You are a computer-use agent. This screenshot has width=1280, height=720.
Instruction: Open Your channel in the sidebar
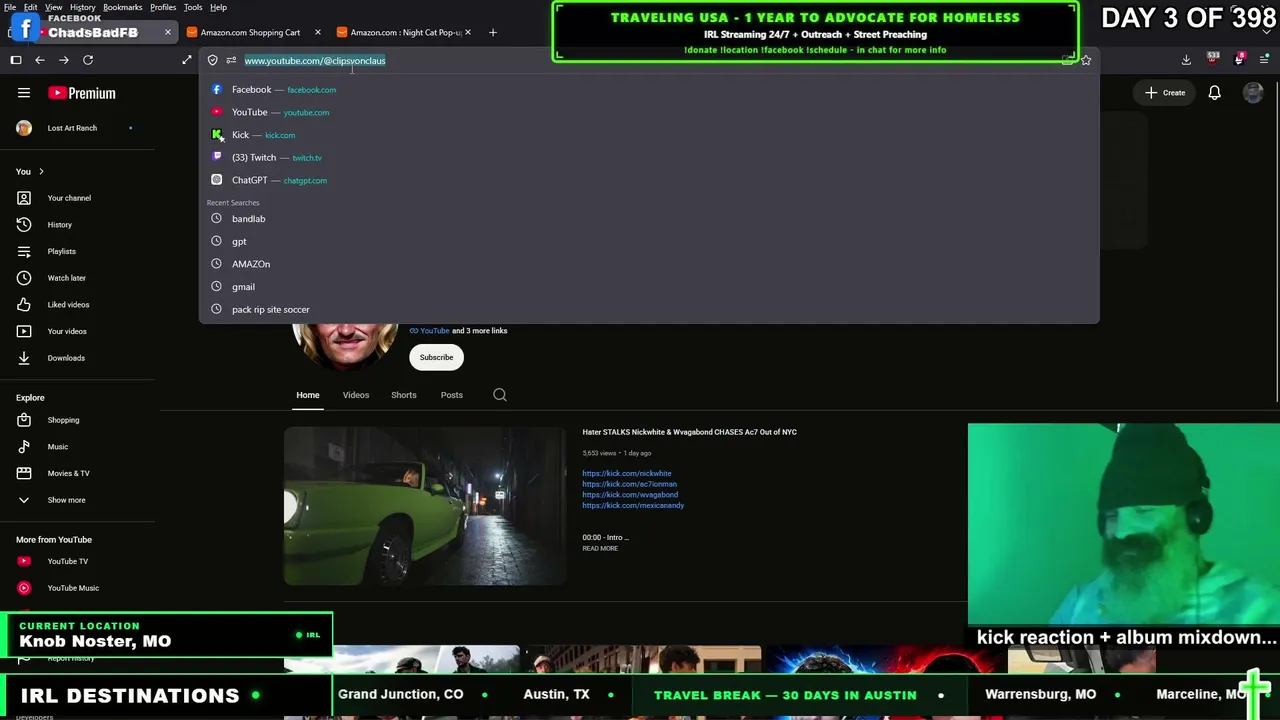click(x=69, y=198)
